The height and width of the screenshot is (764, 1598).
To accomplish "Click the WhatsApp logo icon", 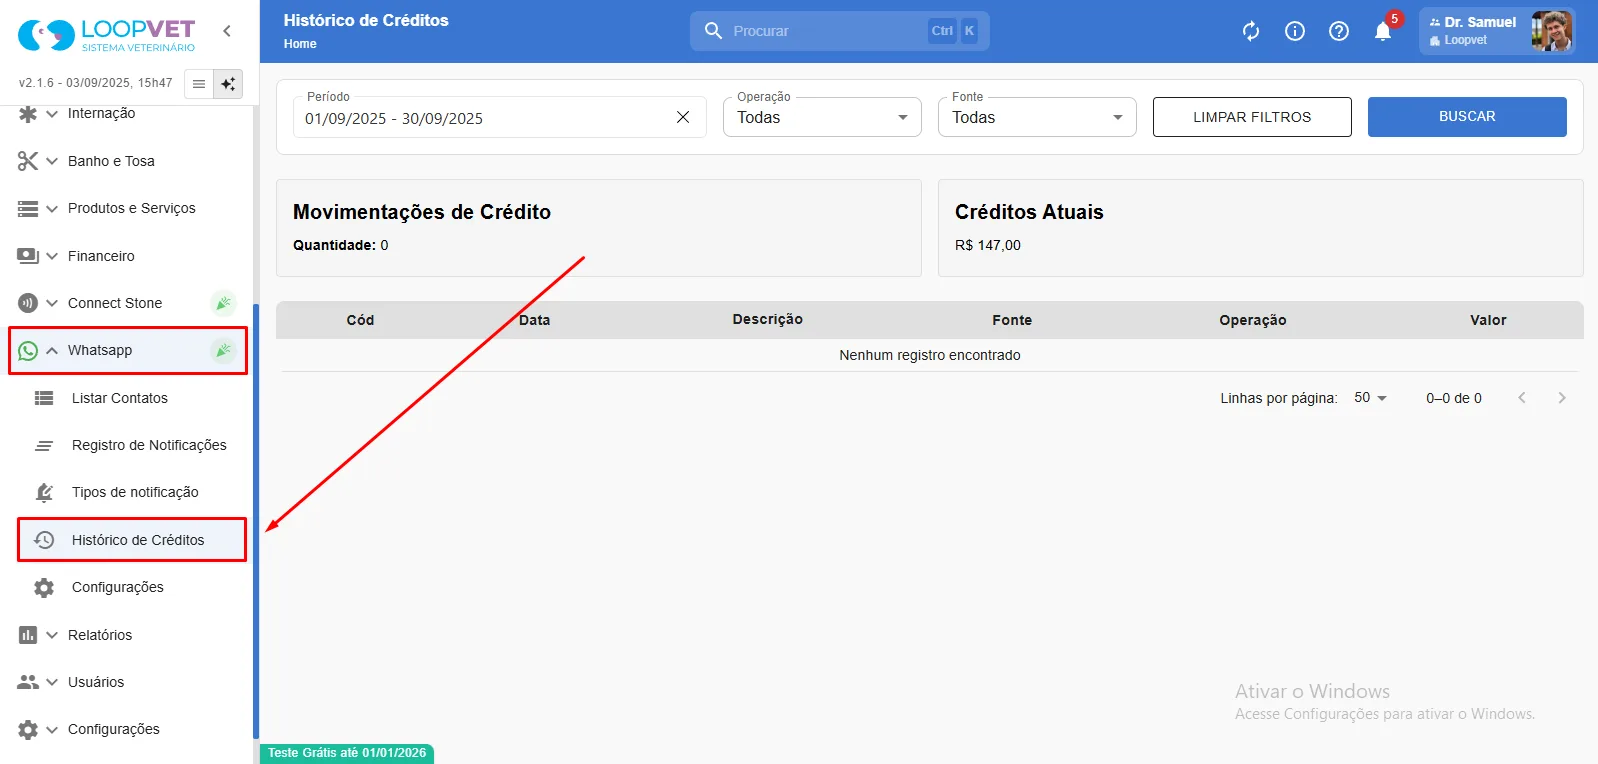I will pos(28,351).
